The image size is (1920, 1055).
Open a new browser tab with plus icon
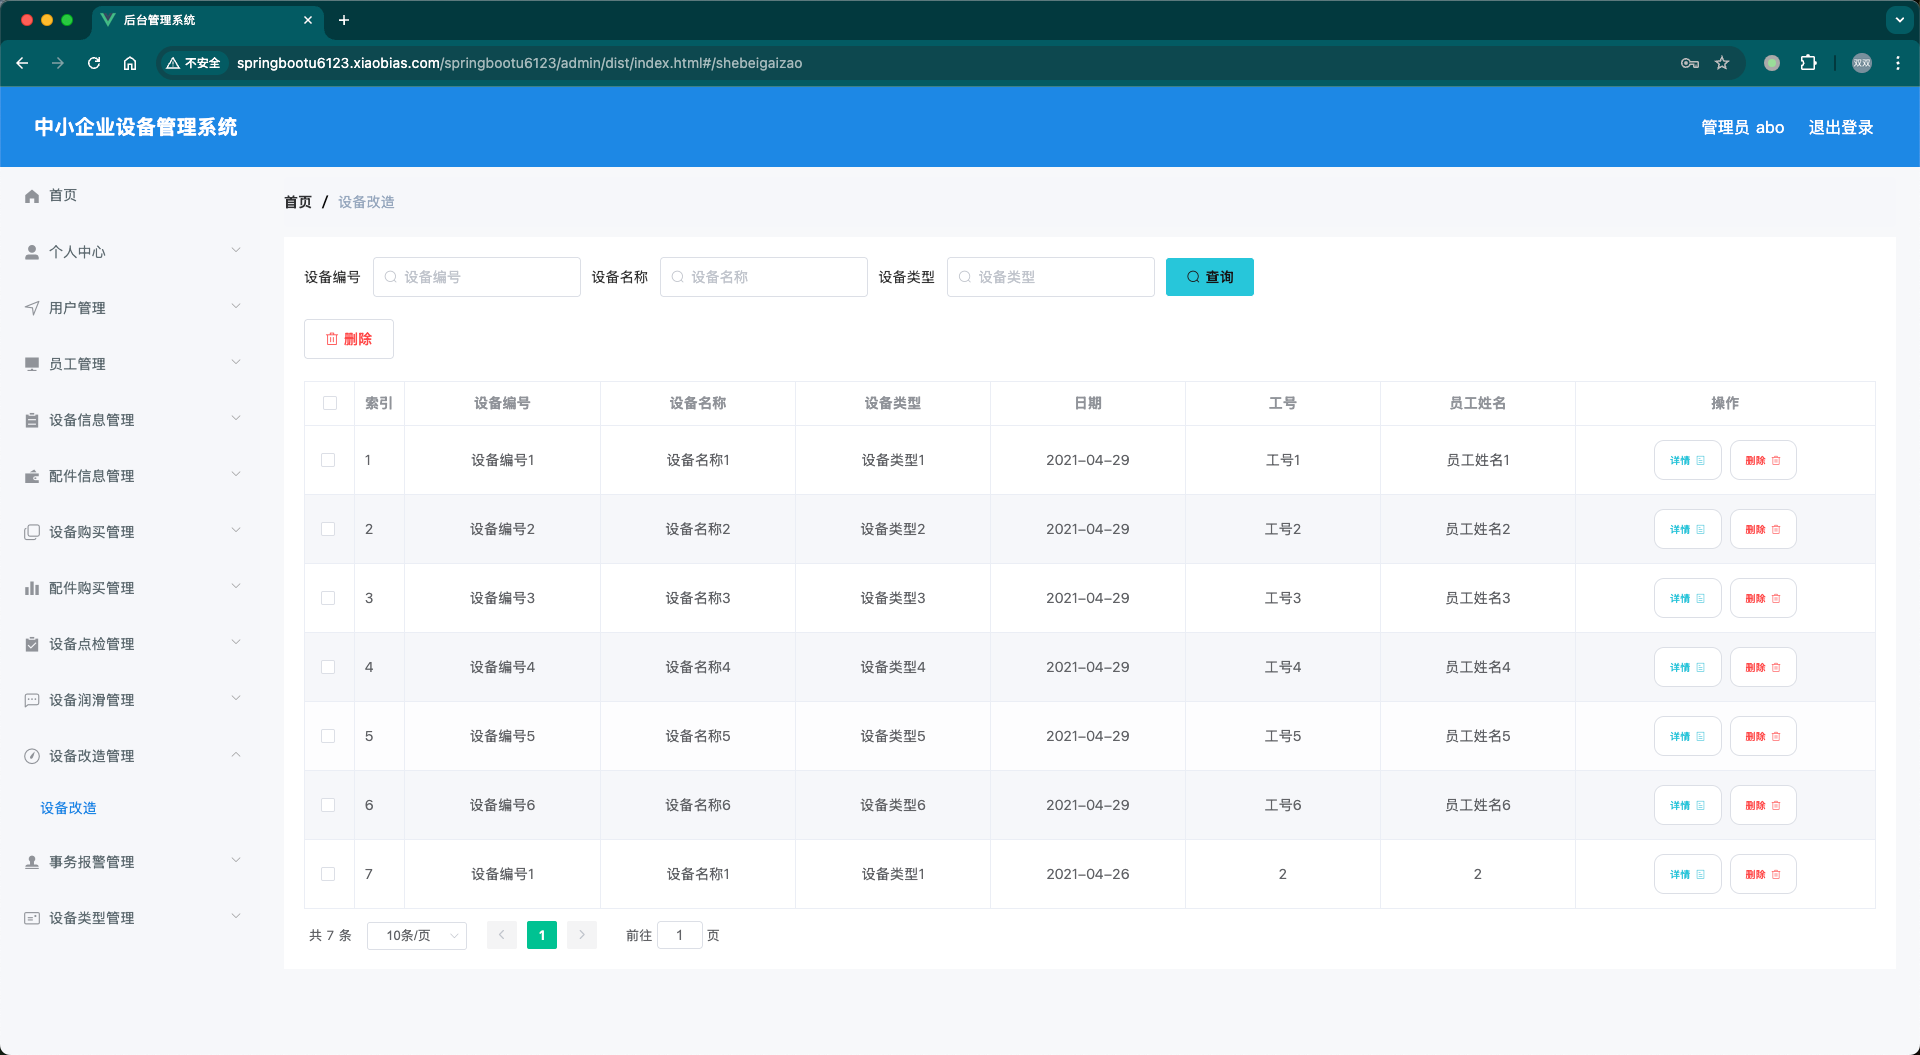(344, 20)
